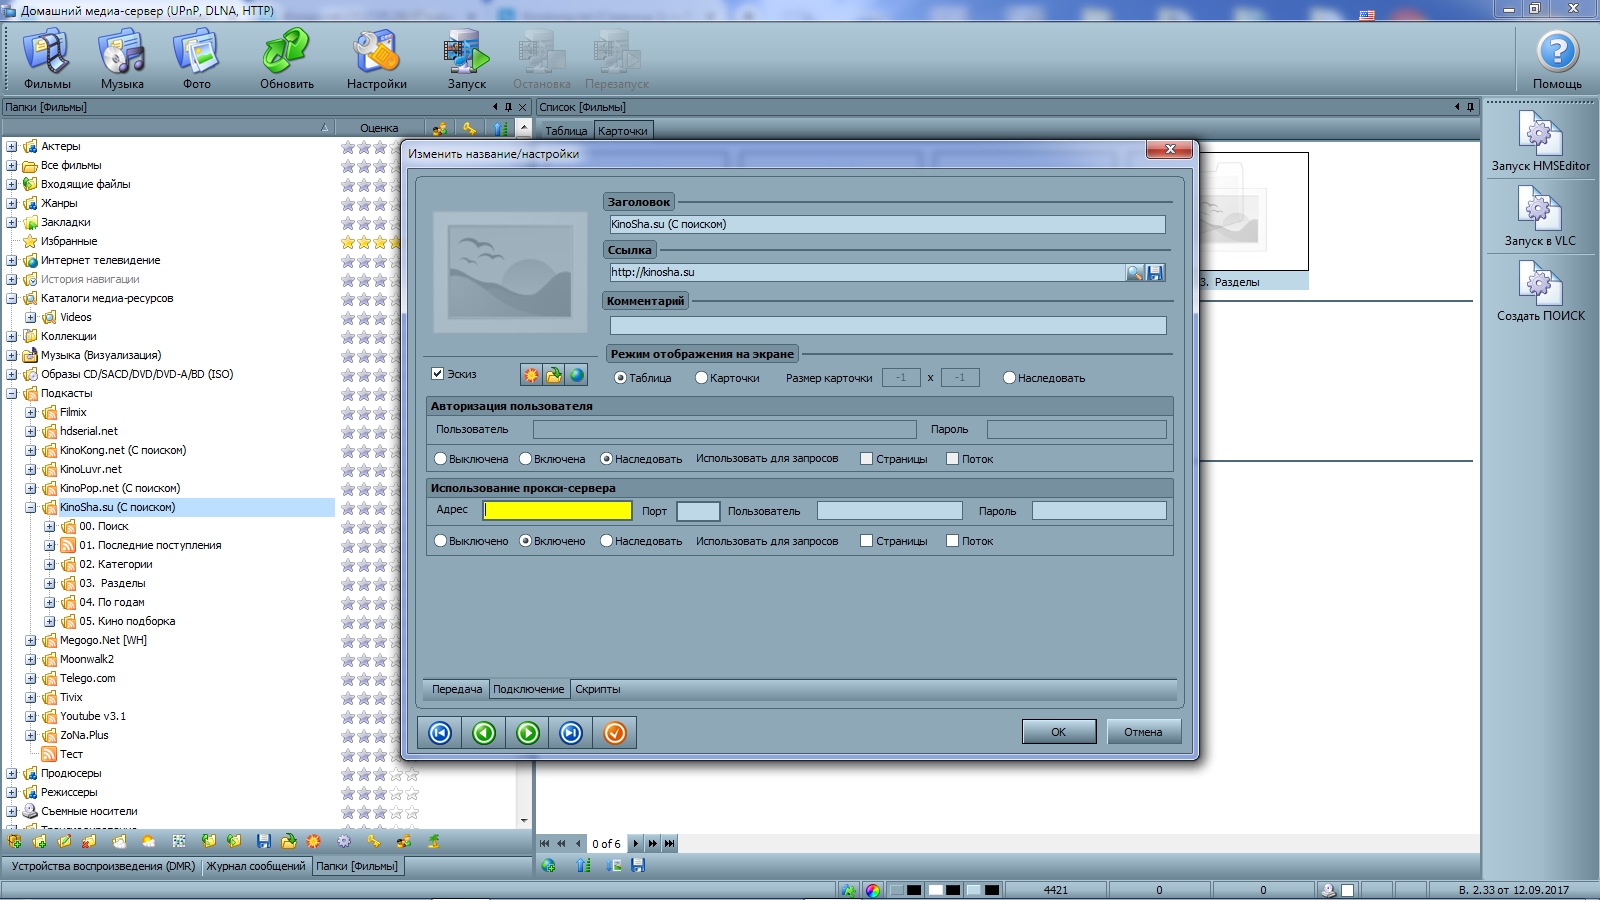Collapse the KinoSha.su tree node
Viewport: 1600px width, 900px height.
31,508
